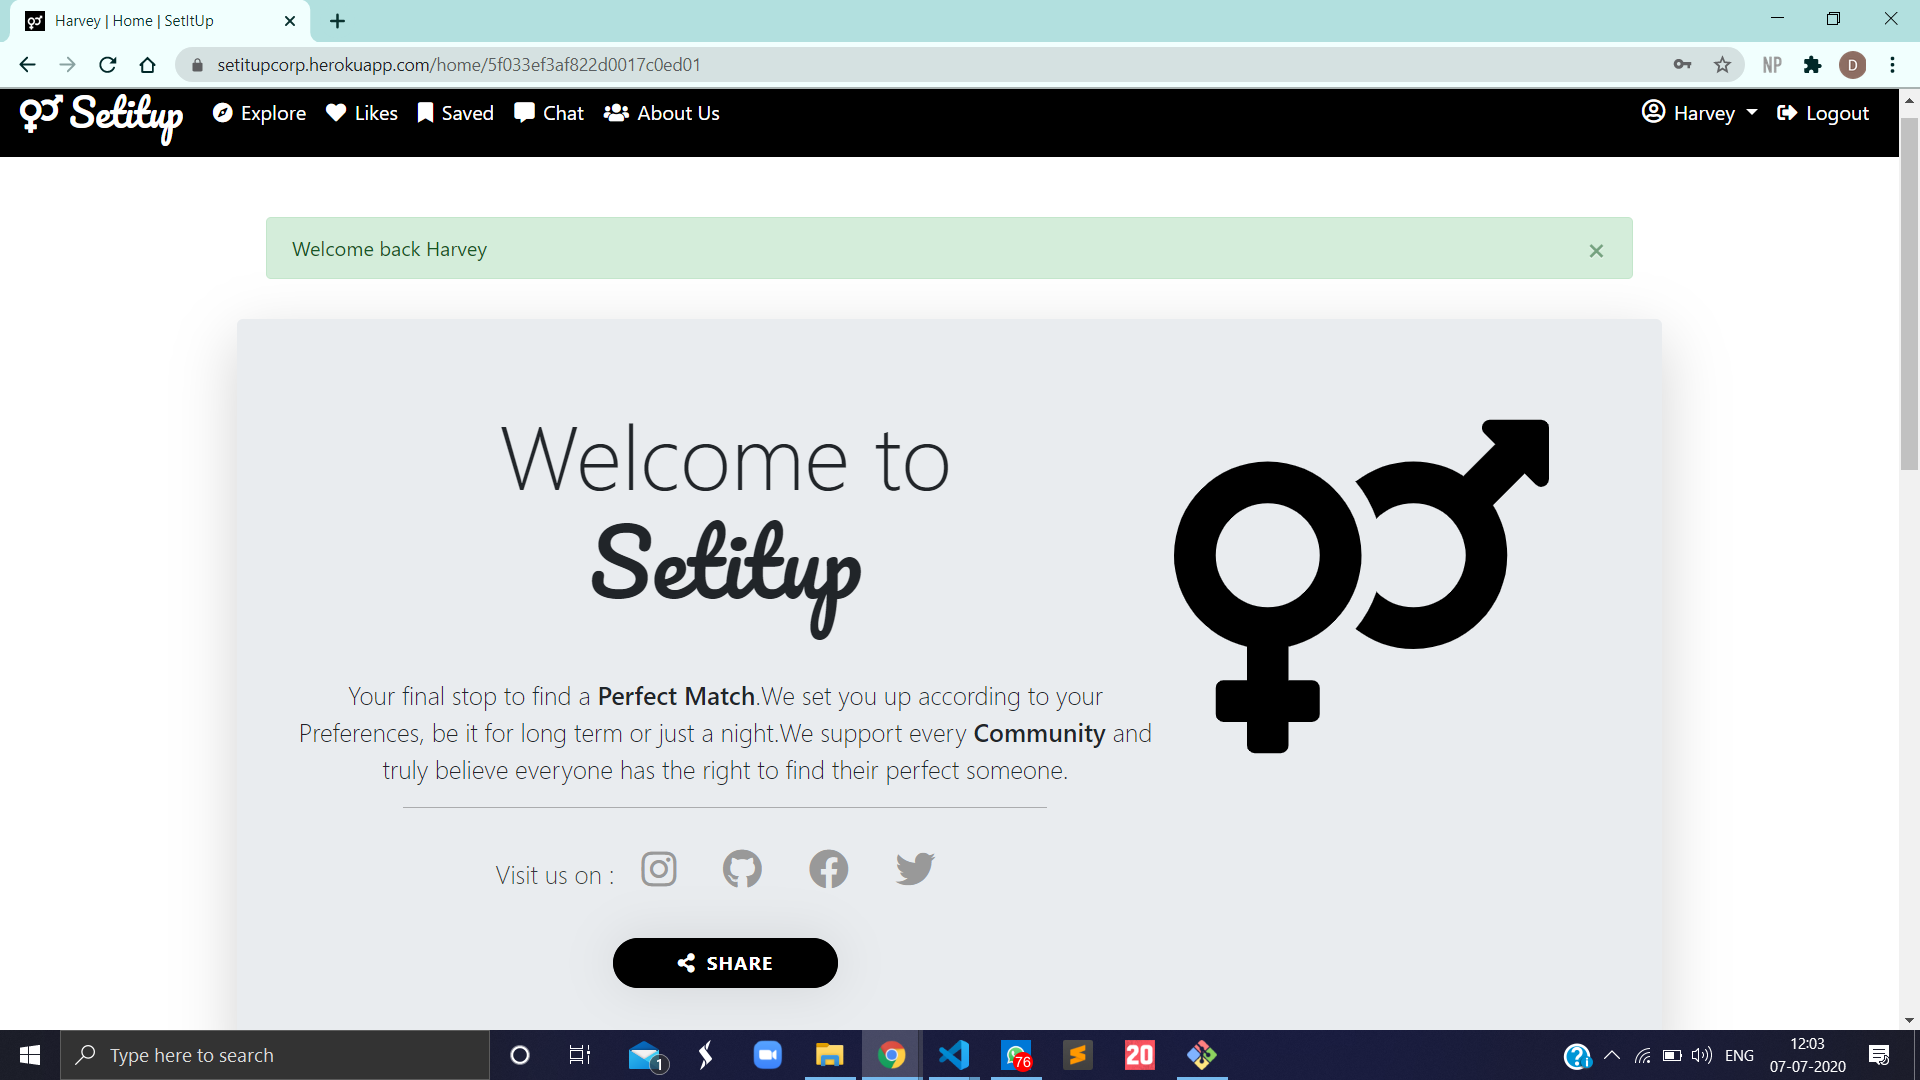Open the GitHub social icon

[x=742, y=869]
